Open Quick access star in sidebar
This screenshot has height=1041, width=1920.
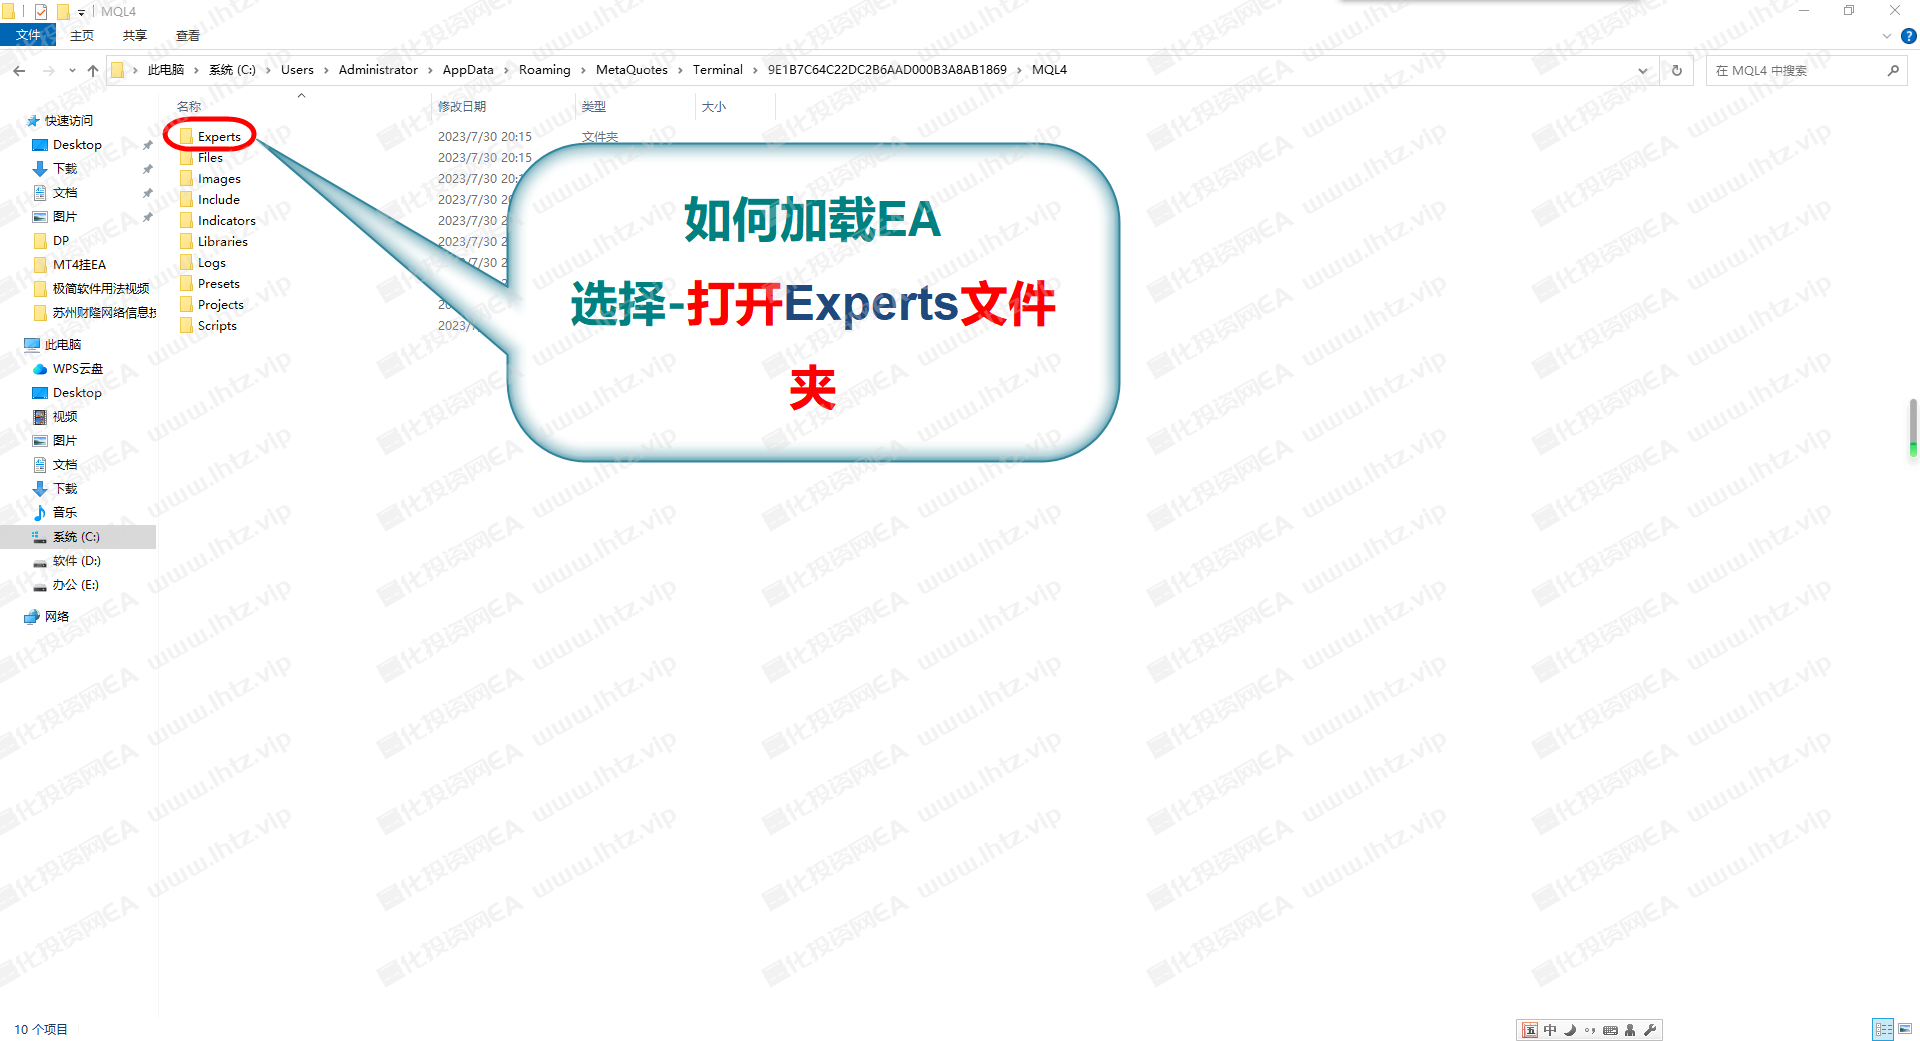click(x=33, y=121)
